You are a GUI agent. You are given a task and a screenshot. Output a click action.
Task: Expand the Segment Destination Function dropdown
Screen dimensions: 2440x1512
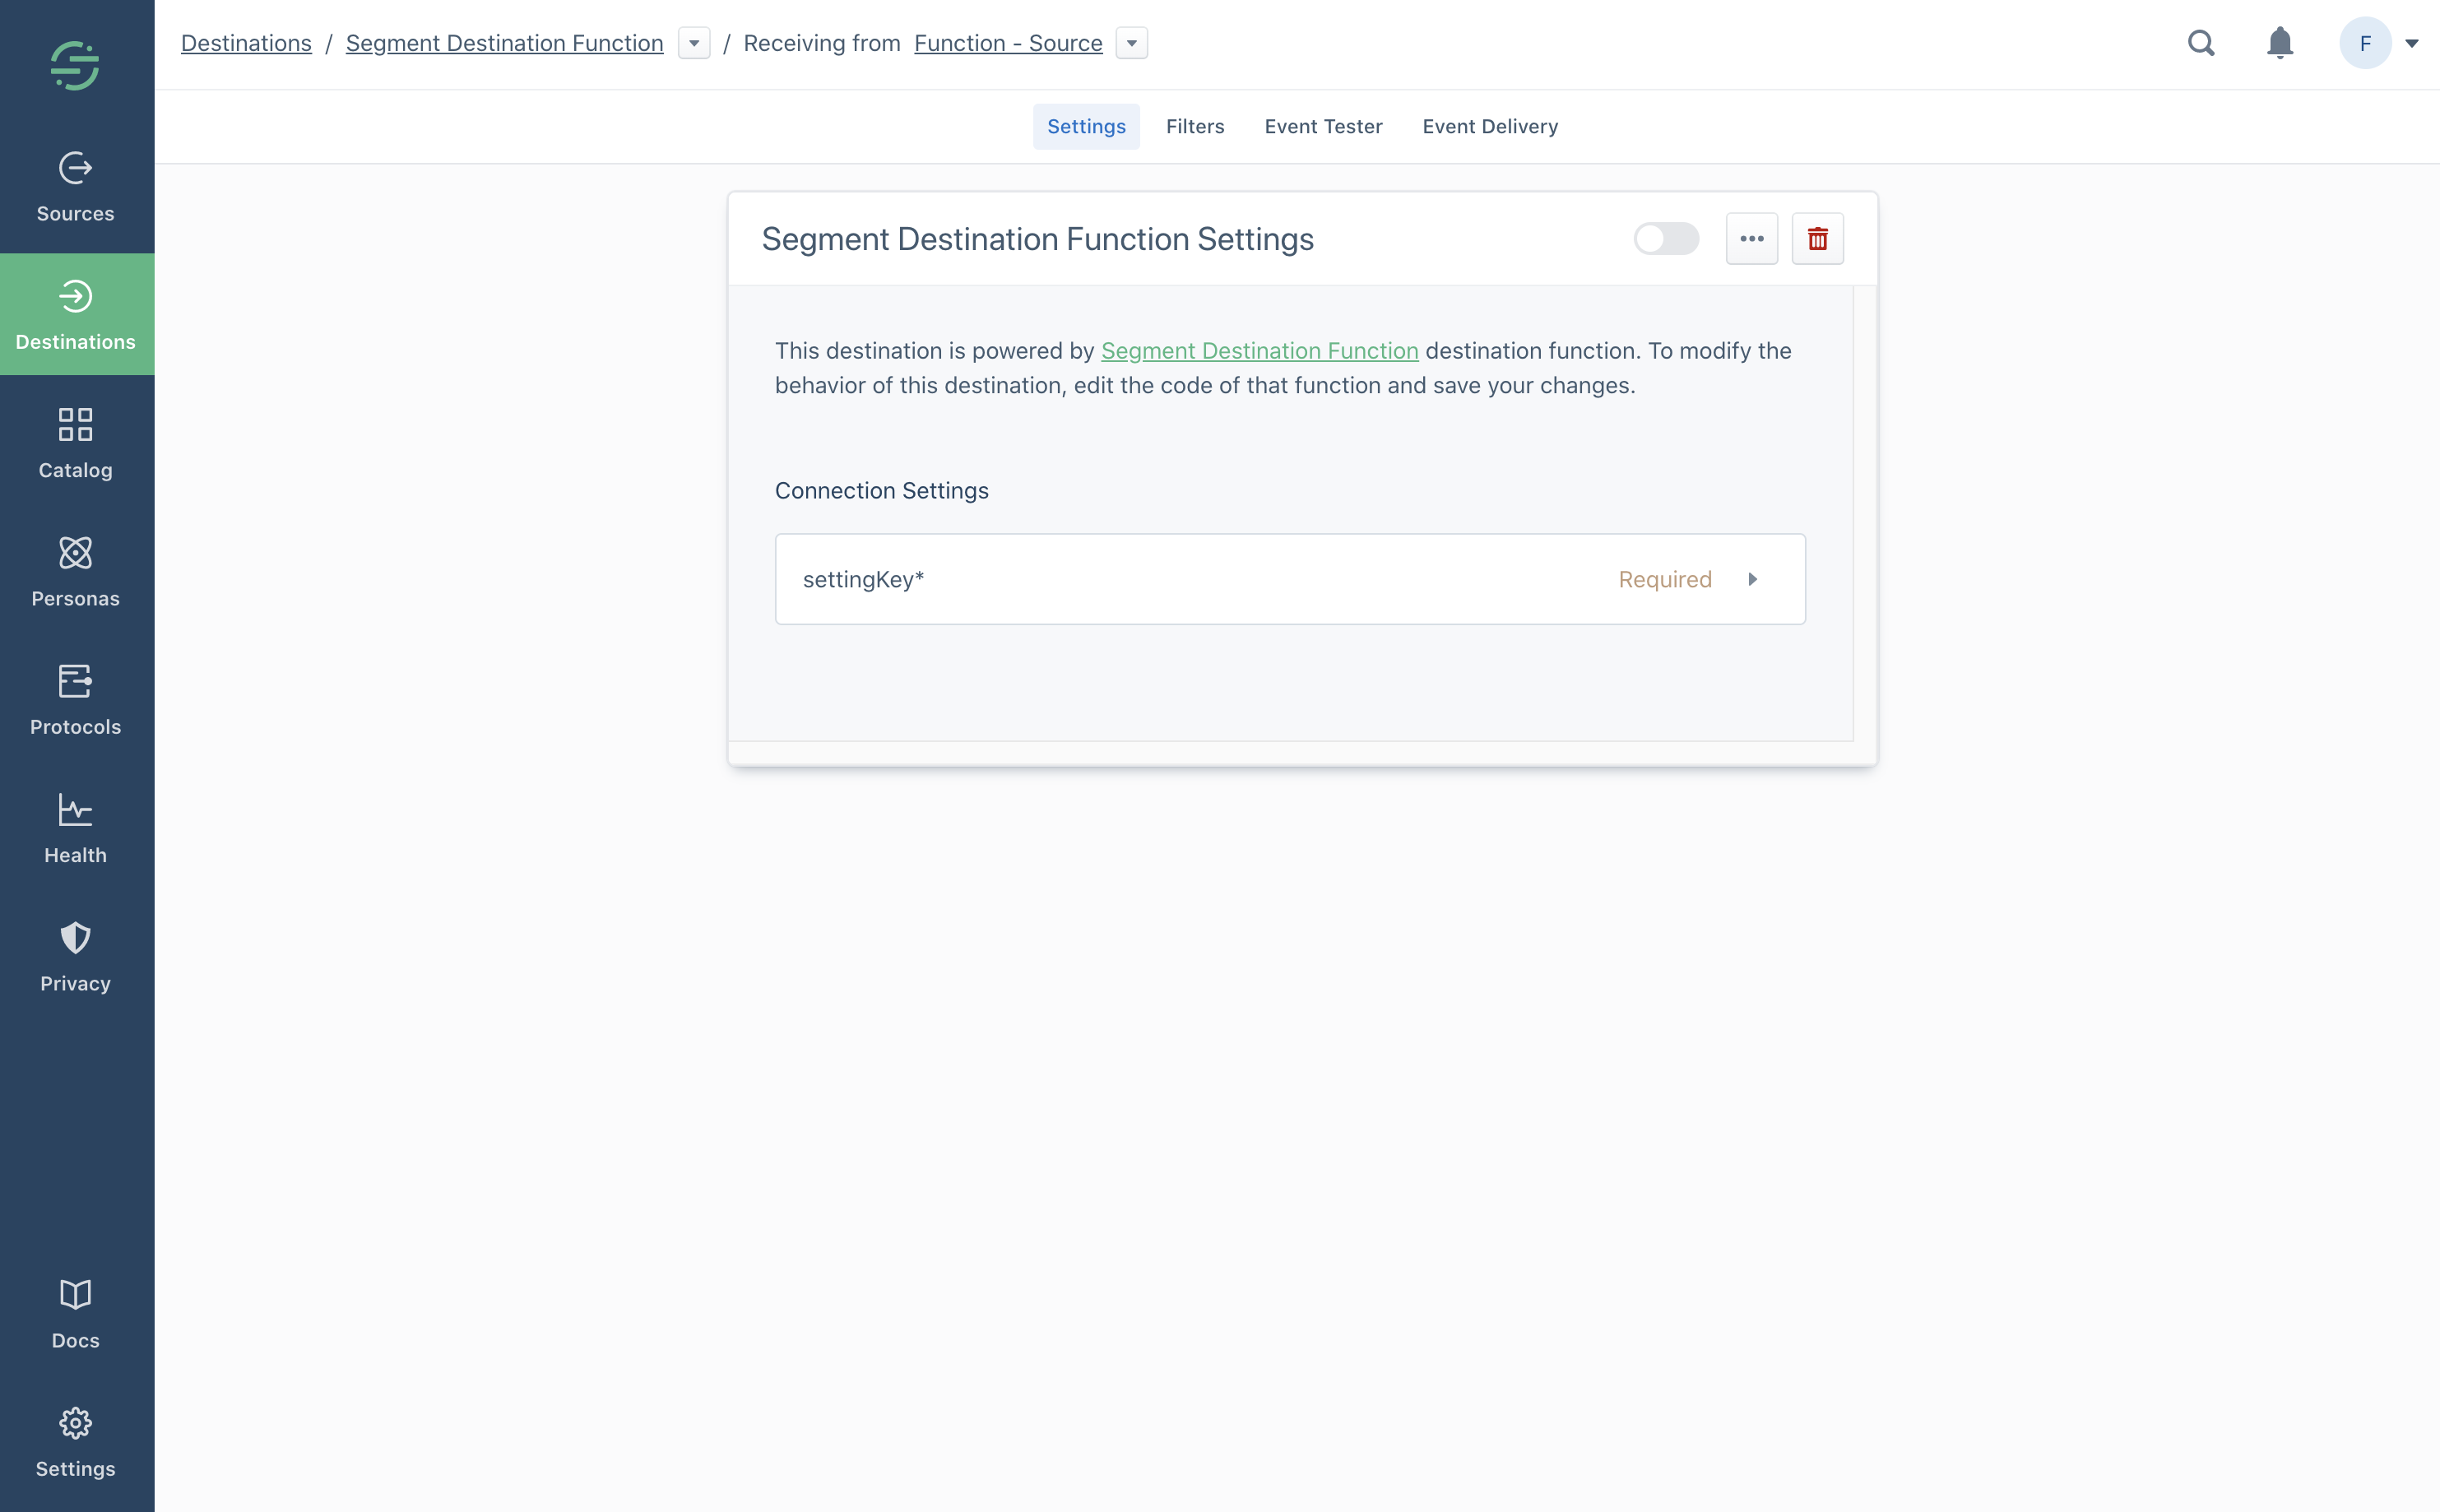click(x=693, y=43)
